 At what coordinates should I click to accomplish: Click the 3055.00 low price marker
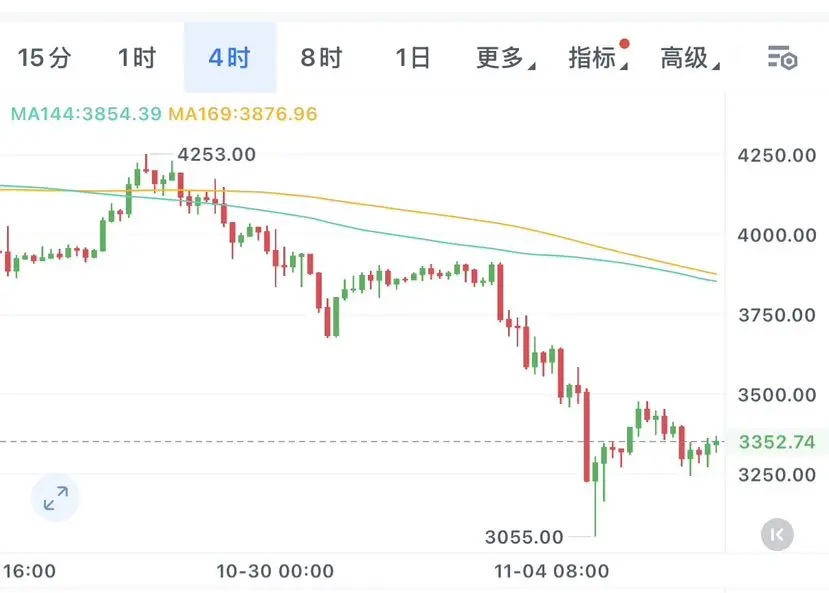click(524, 537)
